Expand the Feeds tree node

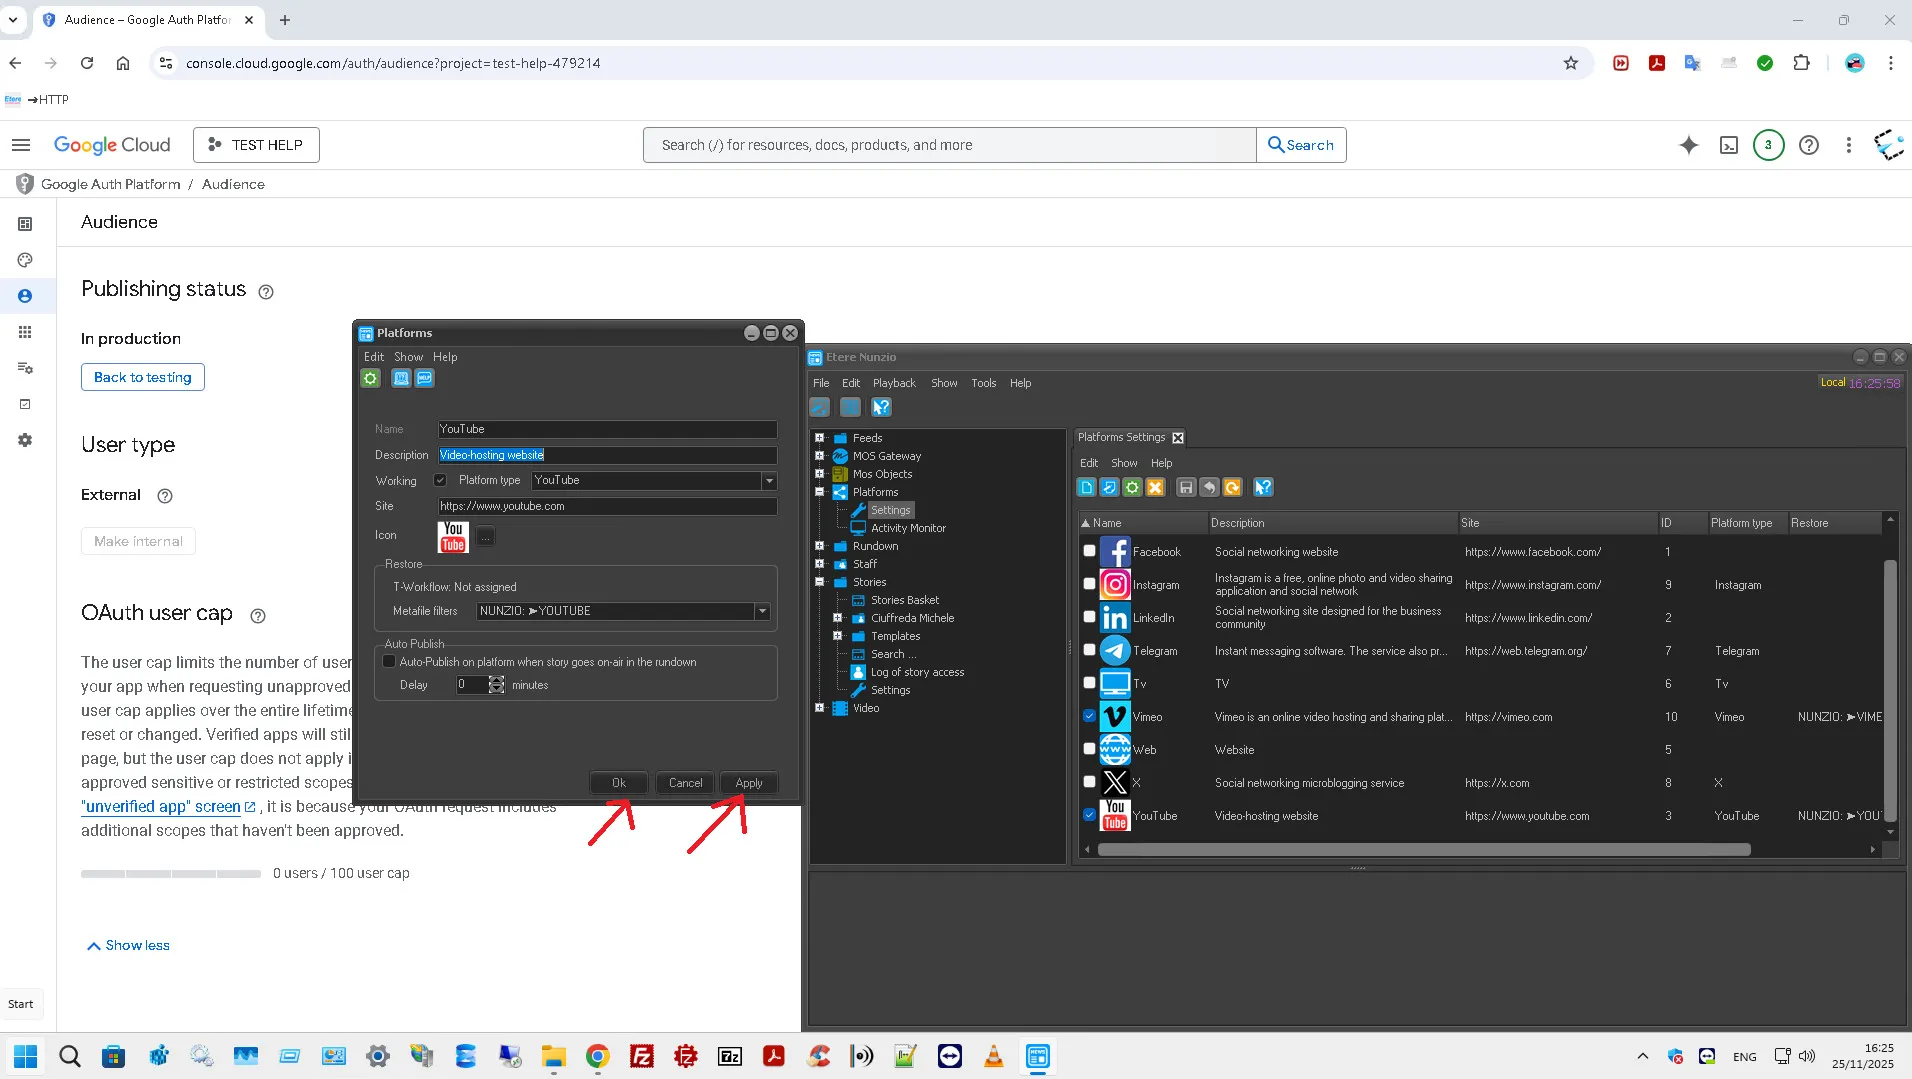click(819, 437)
